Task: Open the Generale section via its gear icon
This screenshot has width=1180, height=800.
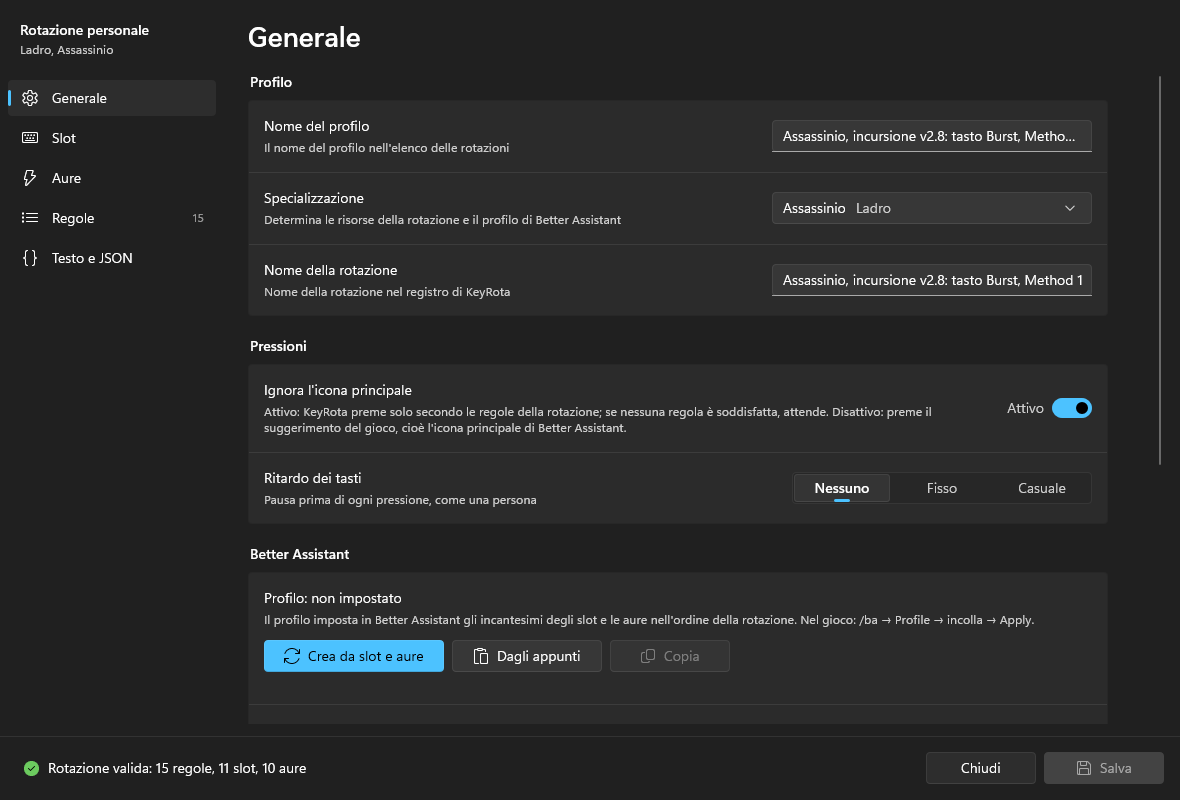Action: 30,98
